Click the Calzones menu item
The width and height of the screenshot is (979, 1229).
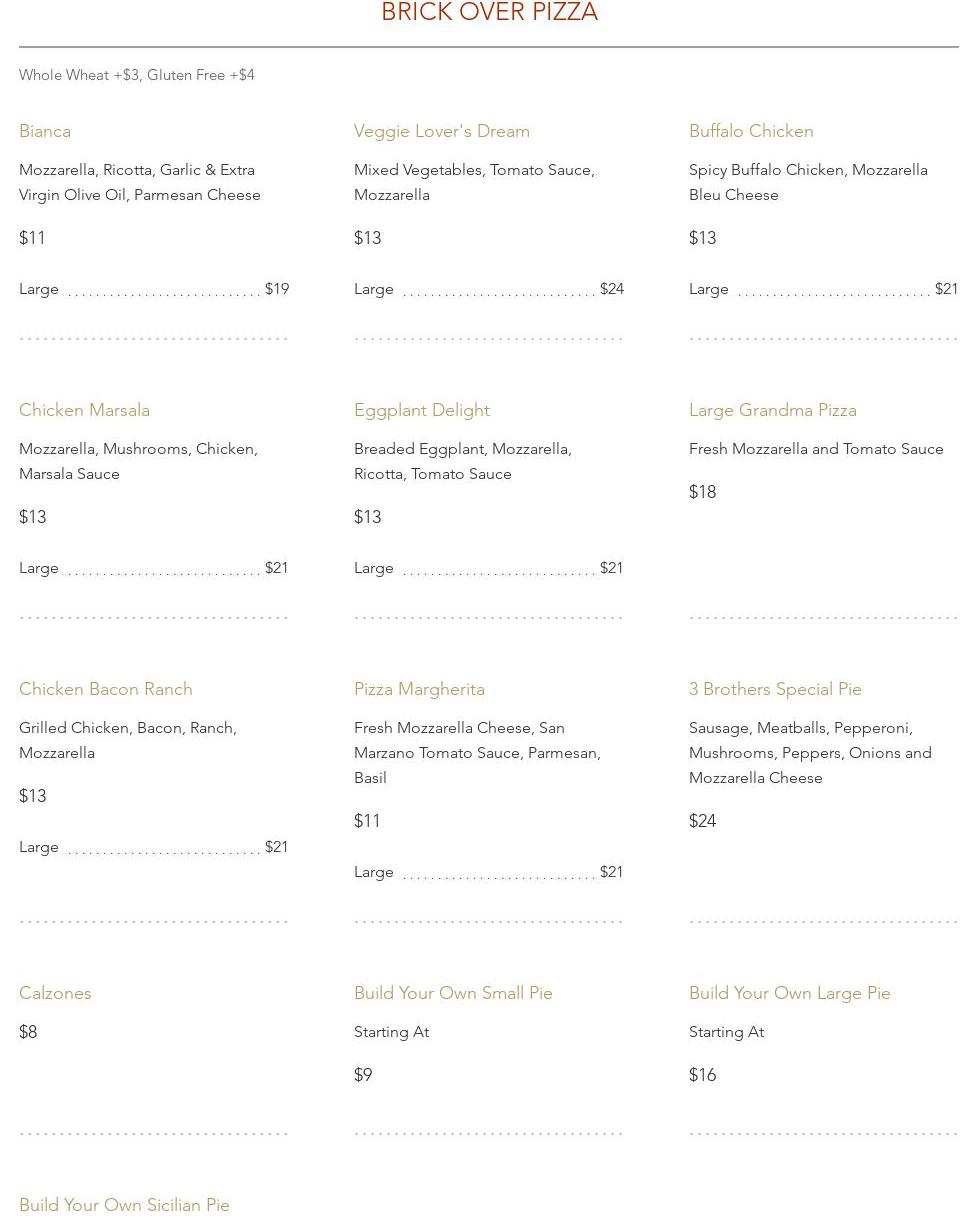55,993
